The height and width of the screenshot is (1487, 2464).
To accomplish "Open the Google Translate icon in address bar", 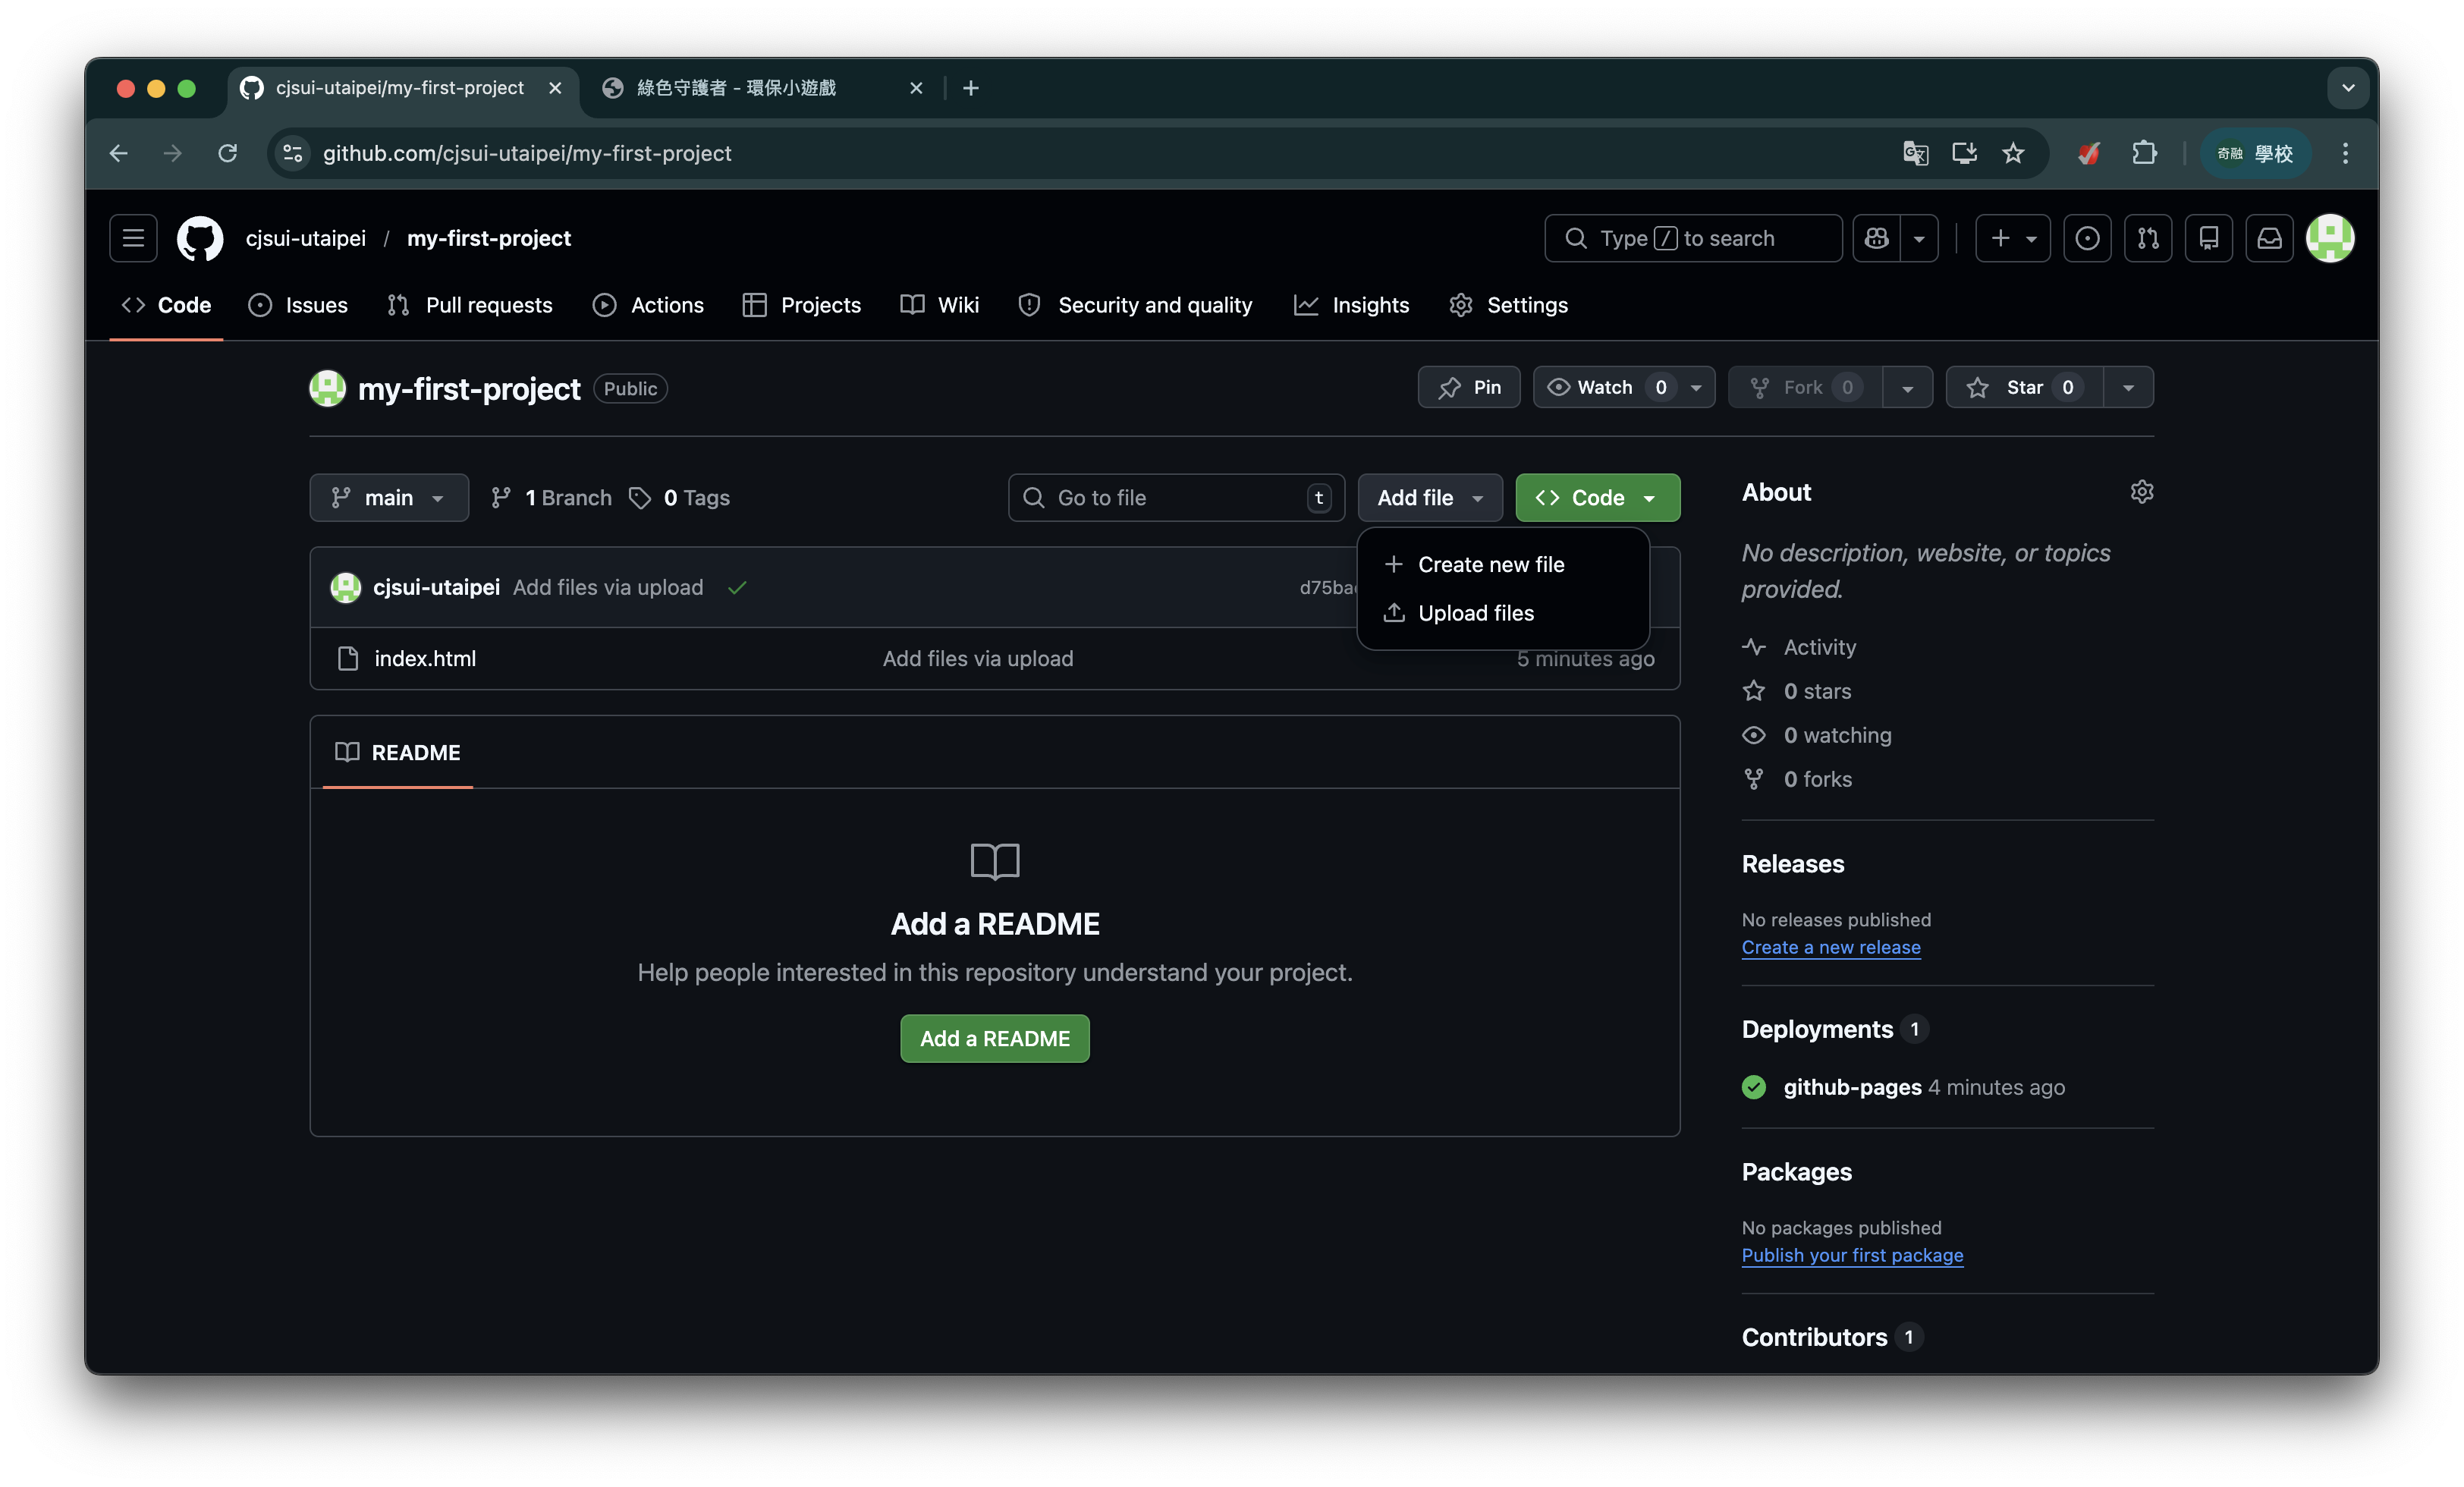I will (x=1915, y=153).
